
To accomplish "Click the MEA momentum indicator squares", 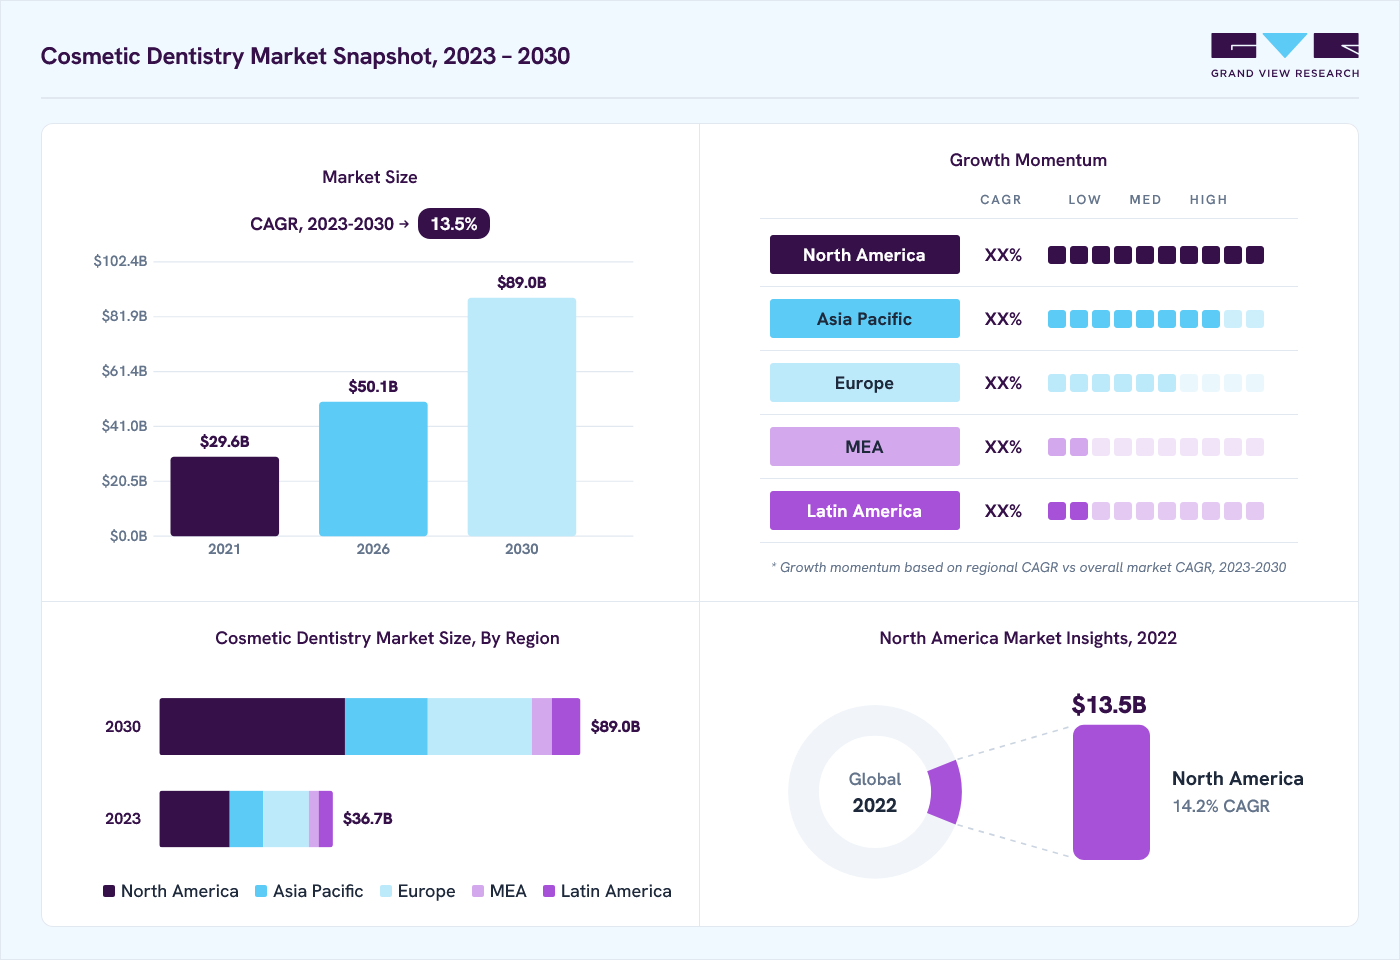I will pos(1156,447).
